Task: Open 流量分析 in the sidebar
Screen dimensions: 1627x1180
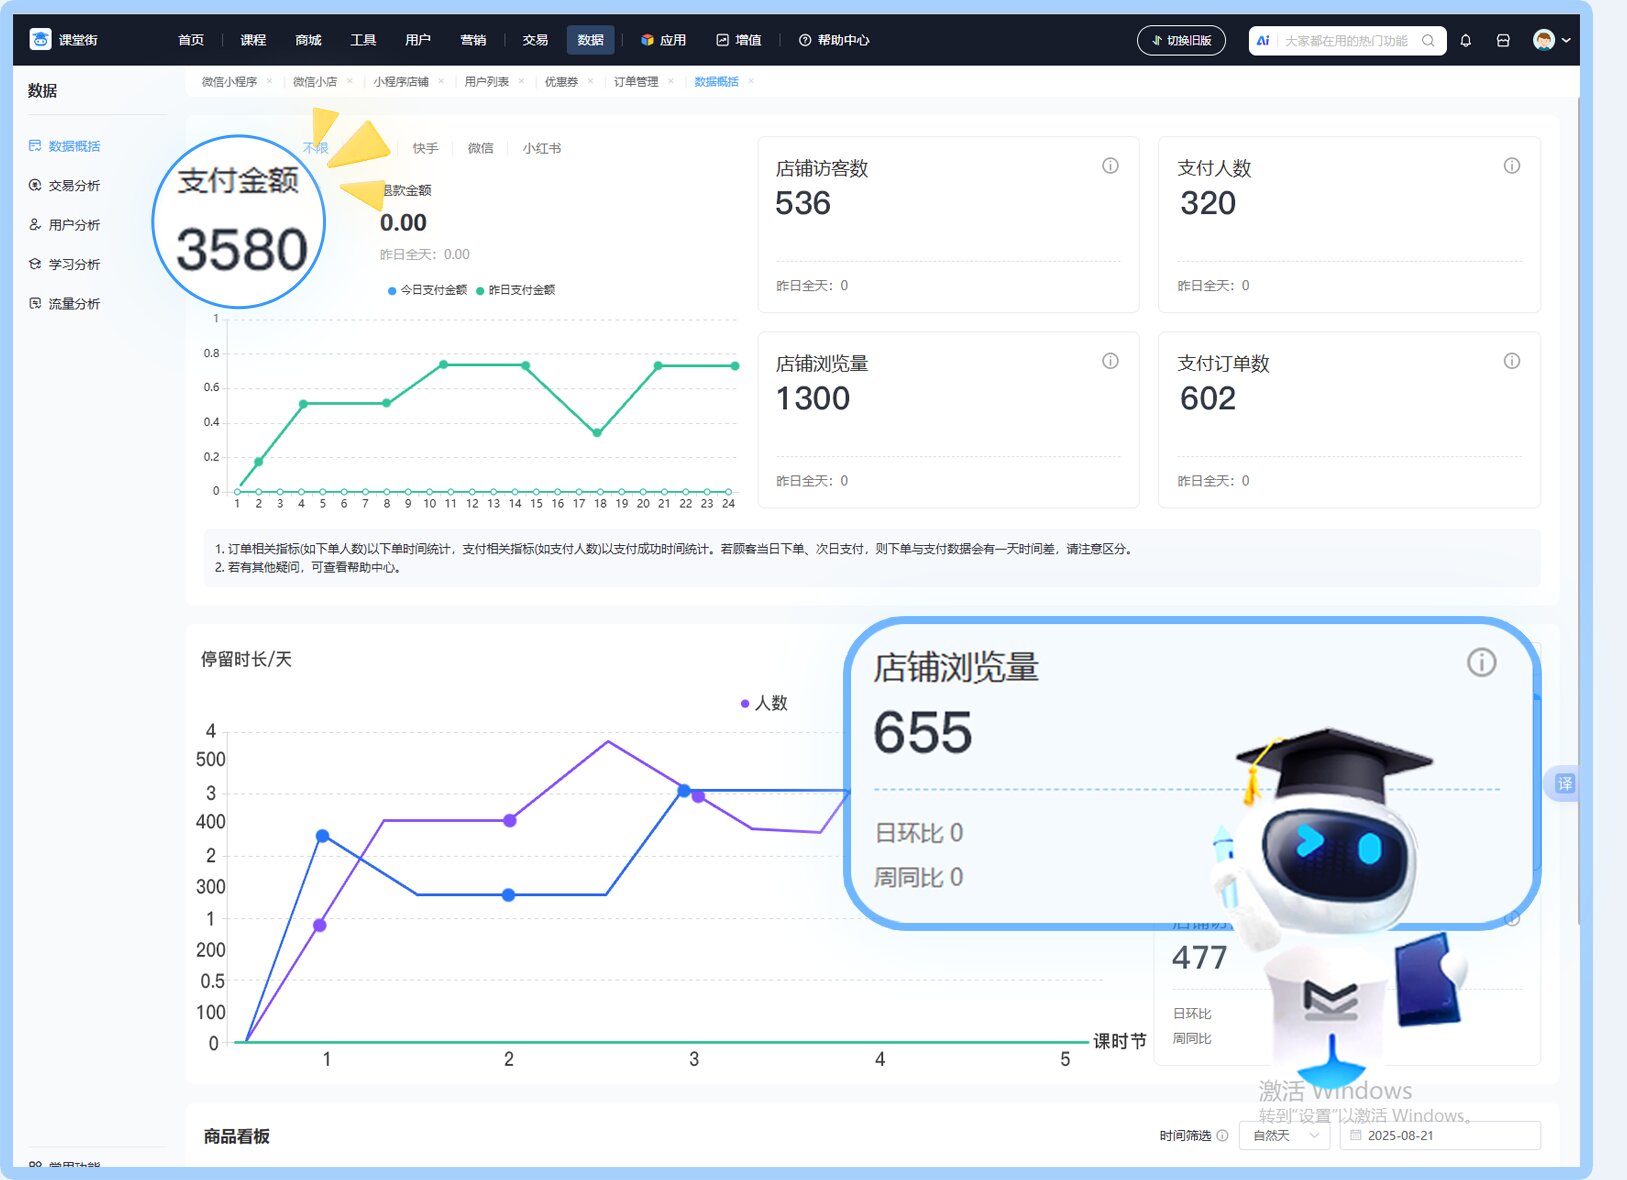Action: (65, 304)
